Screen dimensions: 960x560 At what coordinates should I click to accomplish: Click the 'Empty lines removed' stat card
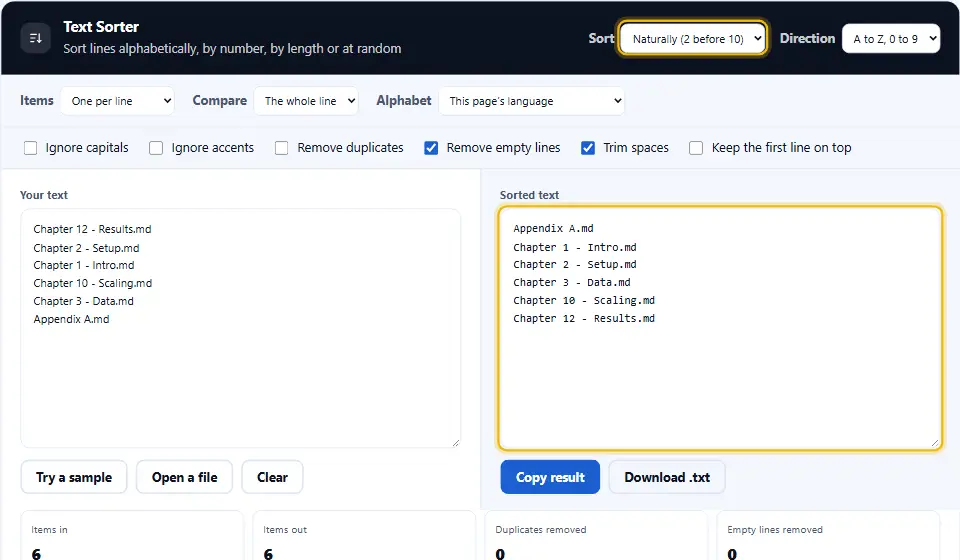pyautogui.click(x=828, y=536)
